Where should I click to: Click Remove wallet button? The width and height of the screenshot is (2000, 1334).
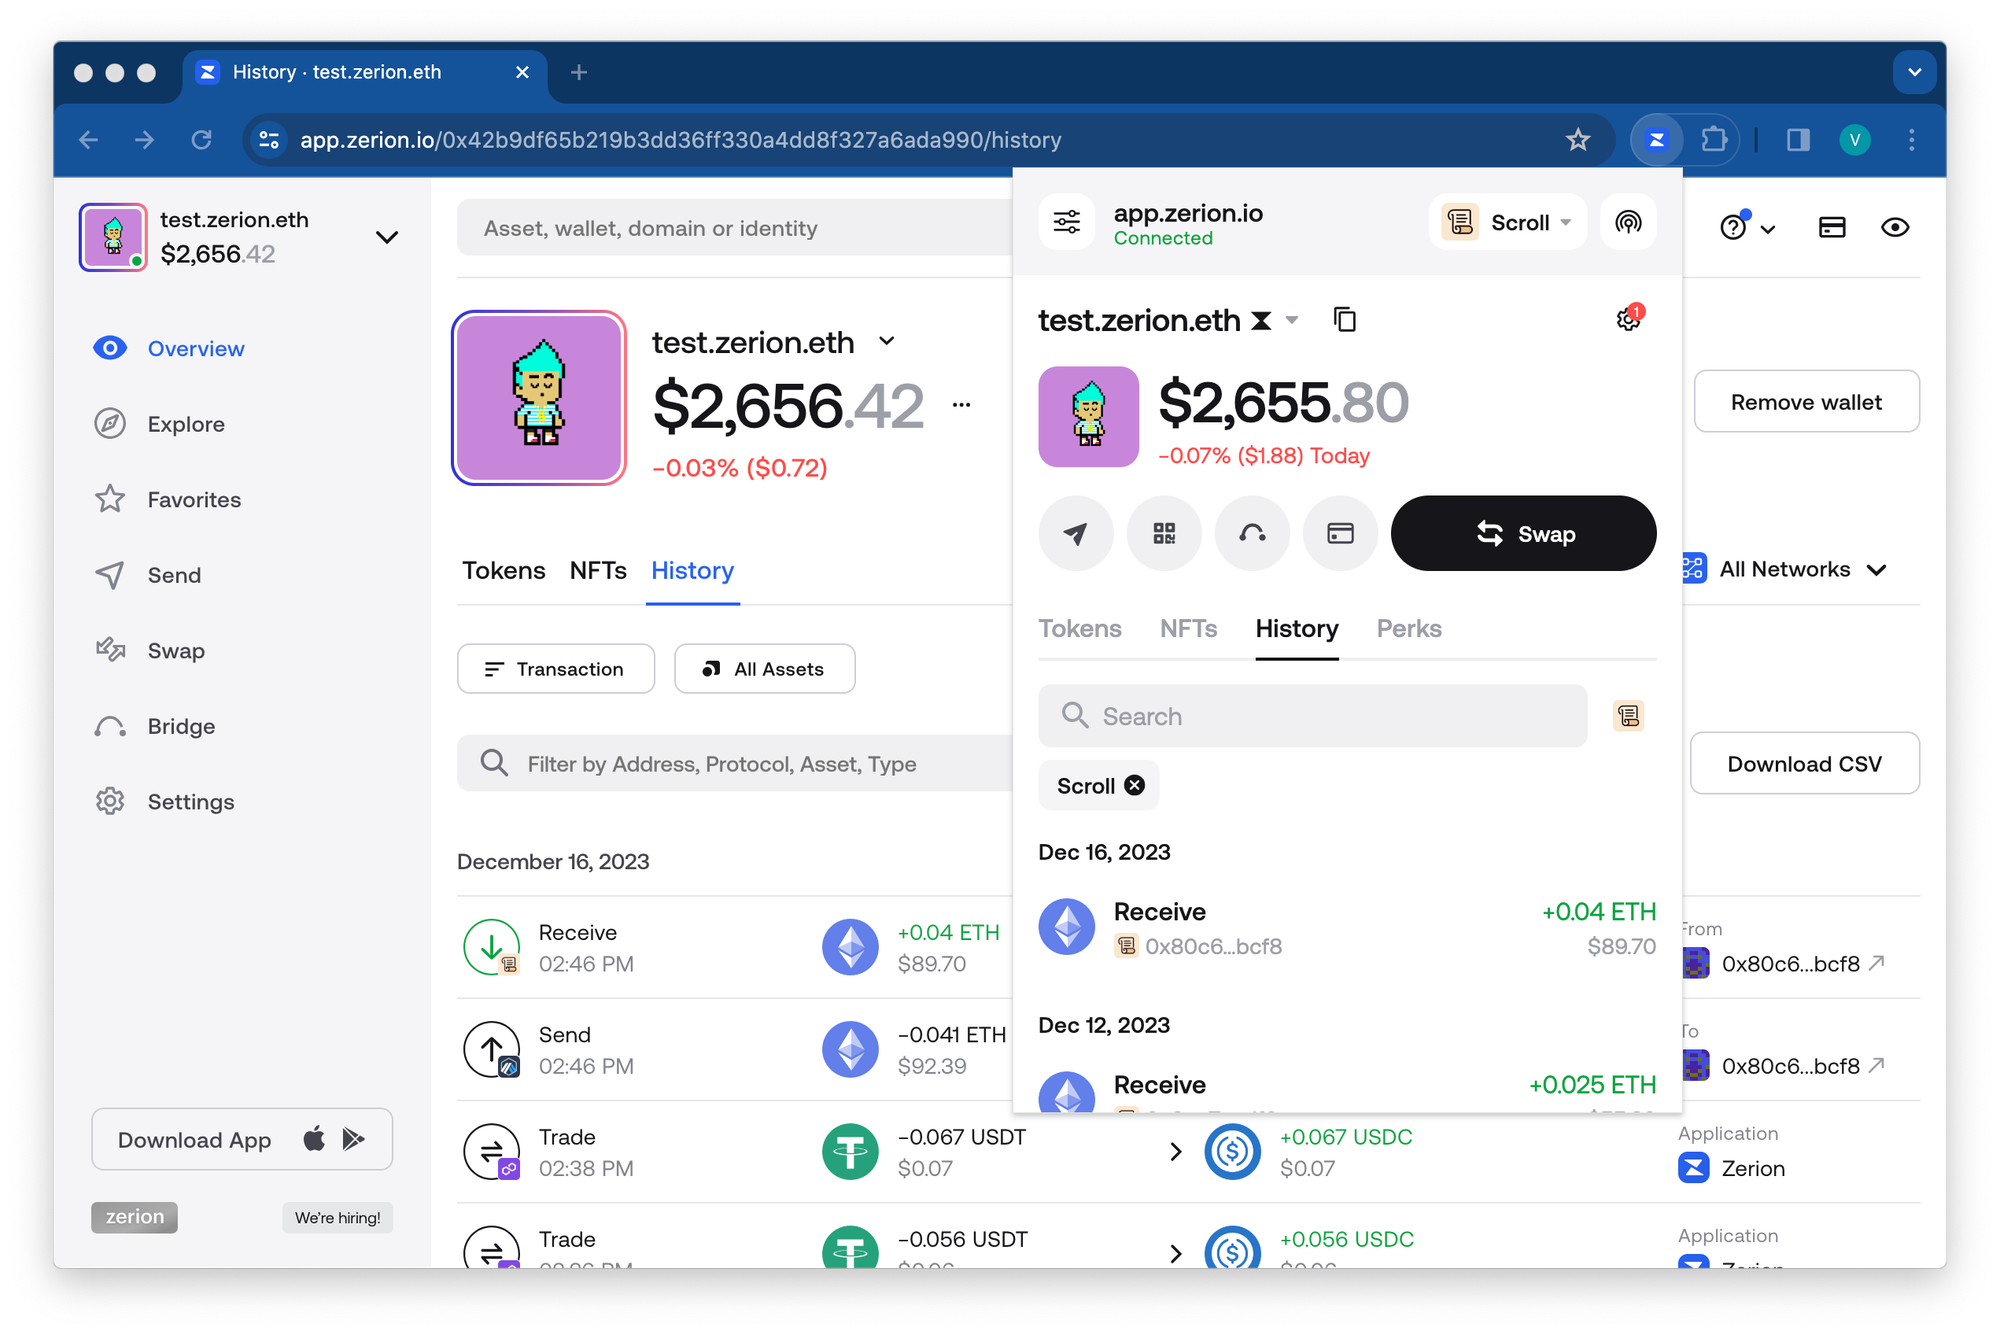(1805, 401)
